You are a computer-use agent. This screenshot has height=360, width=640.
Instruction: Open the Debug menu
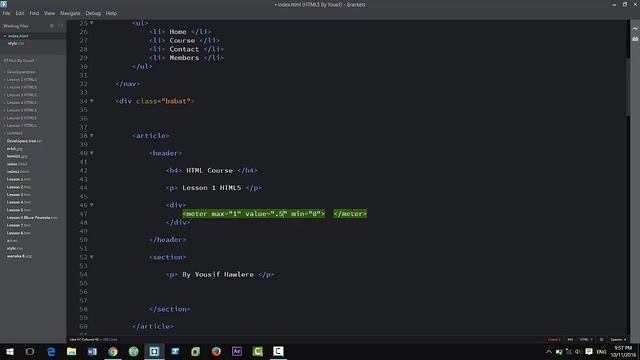93,13
